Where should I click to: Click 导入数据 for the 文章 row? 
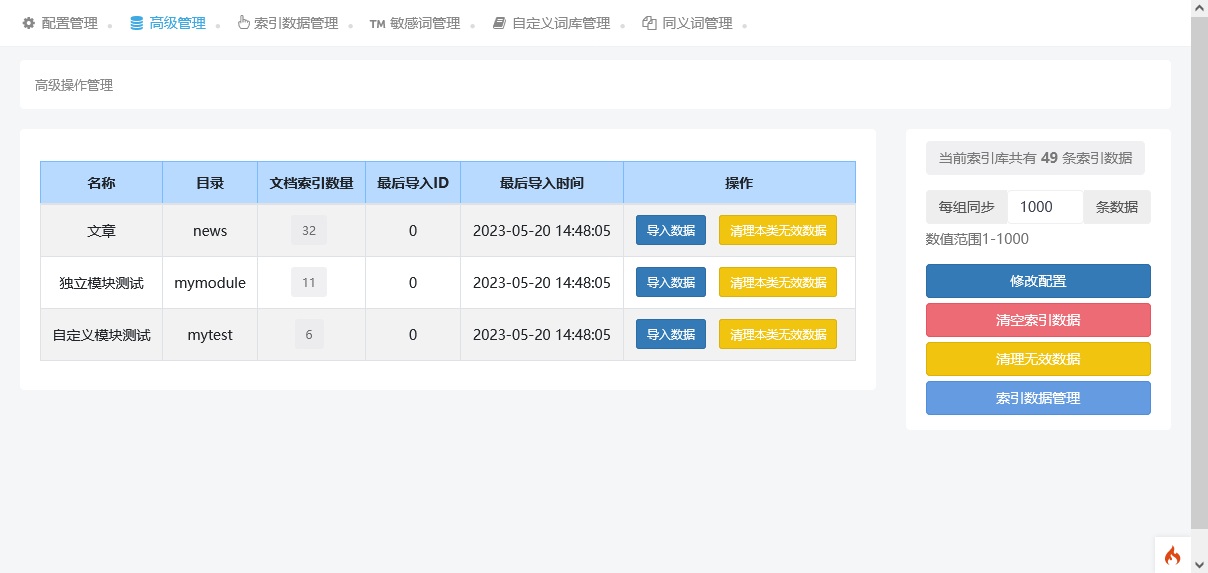(x=671, y=230)
